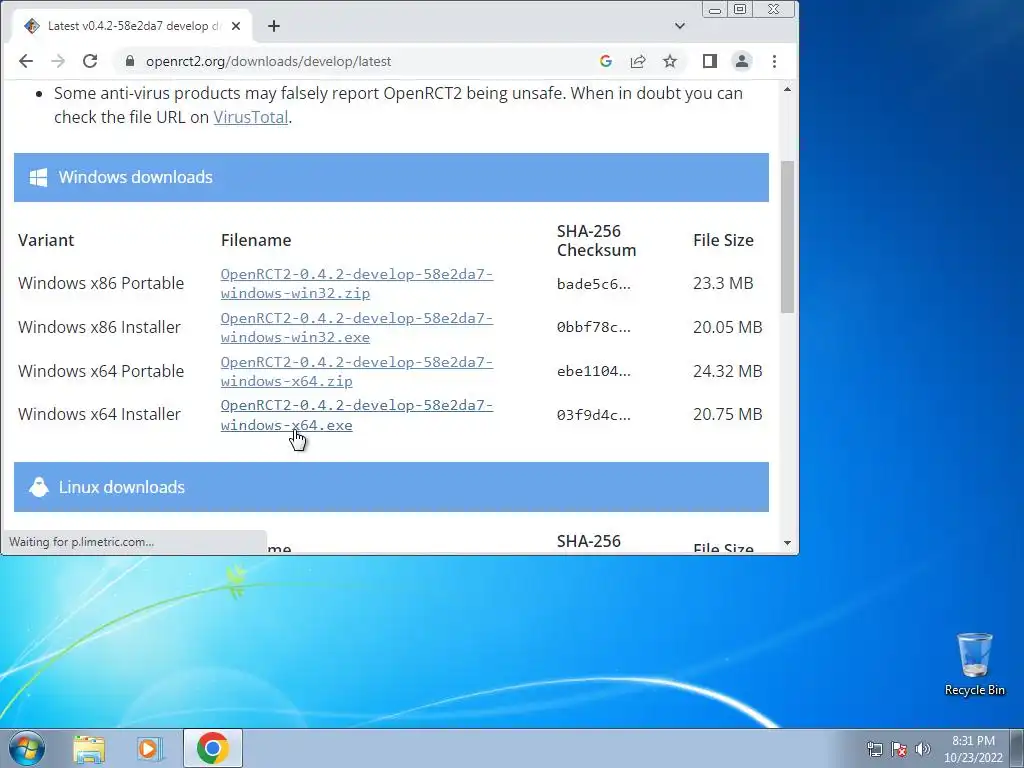Open the Chrome three-dot menu
1024x768 pixels.
click(x=775, y=61)
